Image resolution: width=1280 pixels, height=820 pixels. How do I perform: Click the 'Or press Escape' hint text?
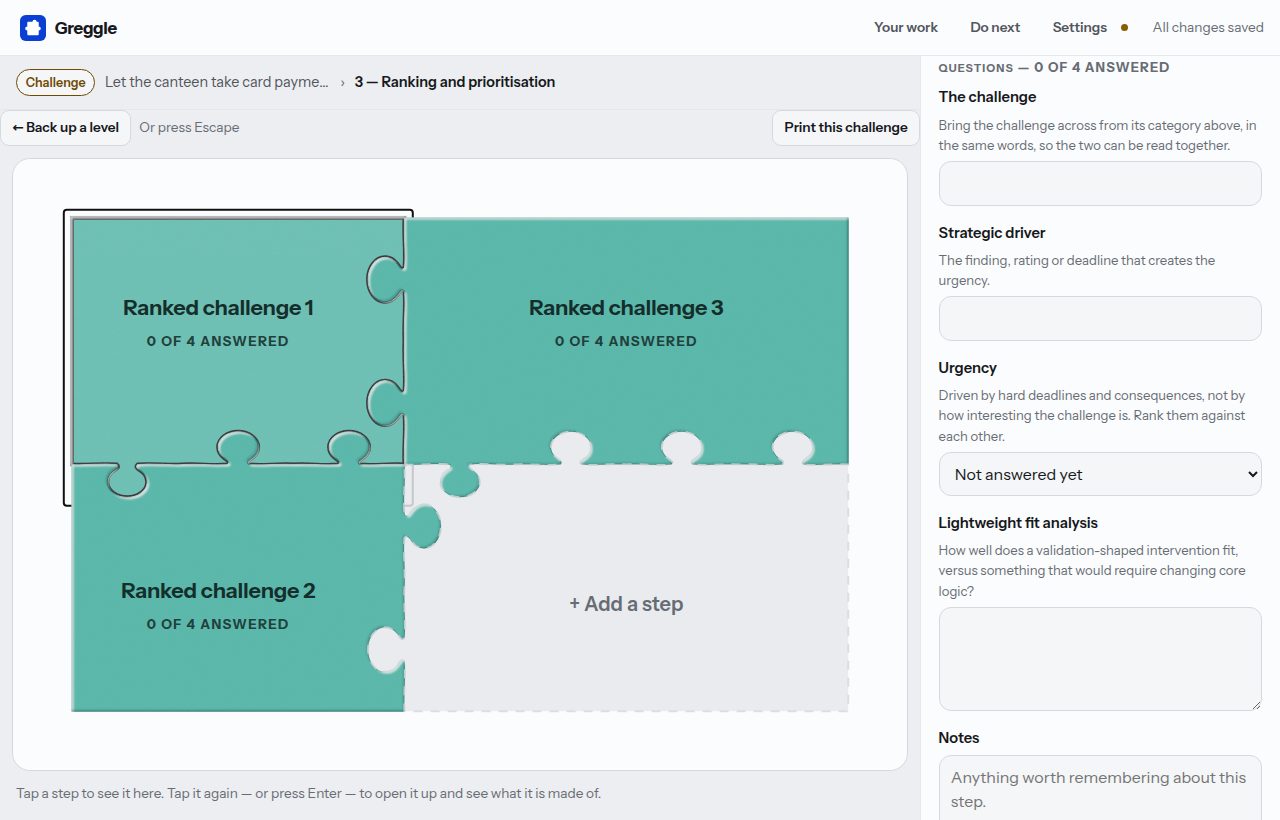pyautogui.click(x=189, y=128)
